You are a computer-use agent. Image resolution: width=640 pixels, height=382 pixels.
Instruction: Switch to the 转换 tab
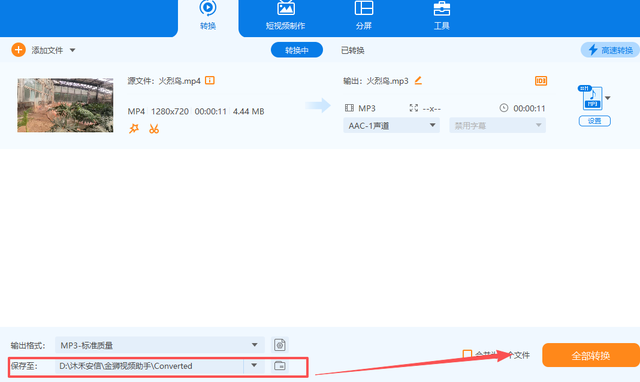pos(208,16)
